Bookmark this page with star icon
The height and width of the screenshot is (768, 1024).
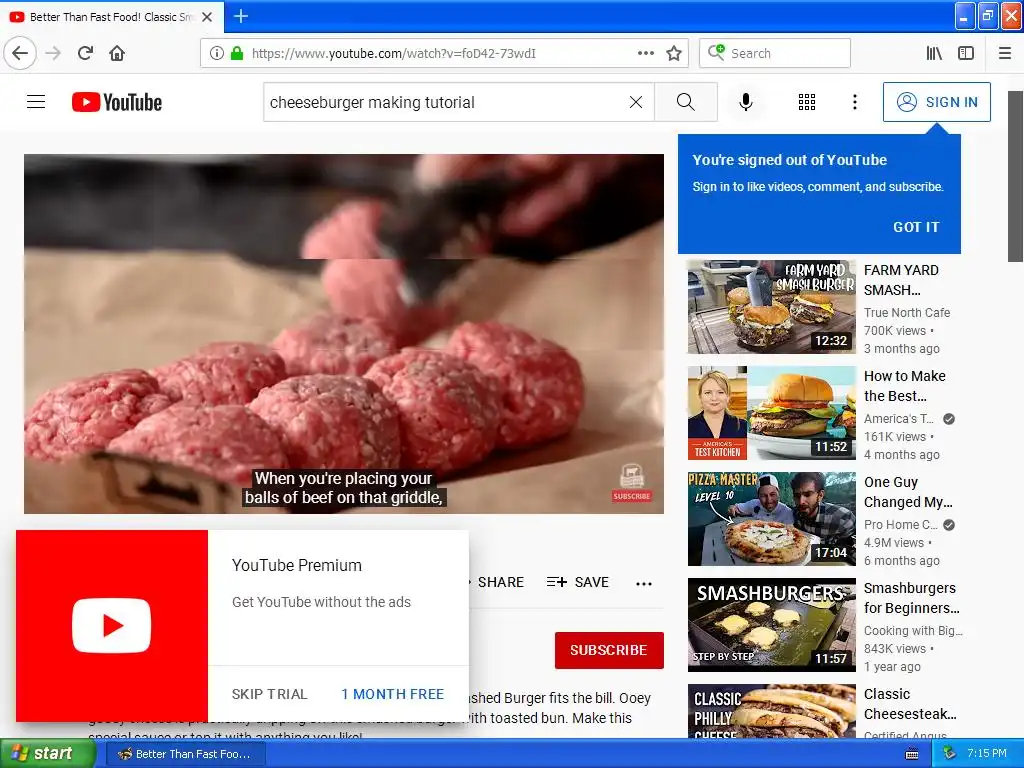click(x=674, y=53)
